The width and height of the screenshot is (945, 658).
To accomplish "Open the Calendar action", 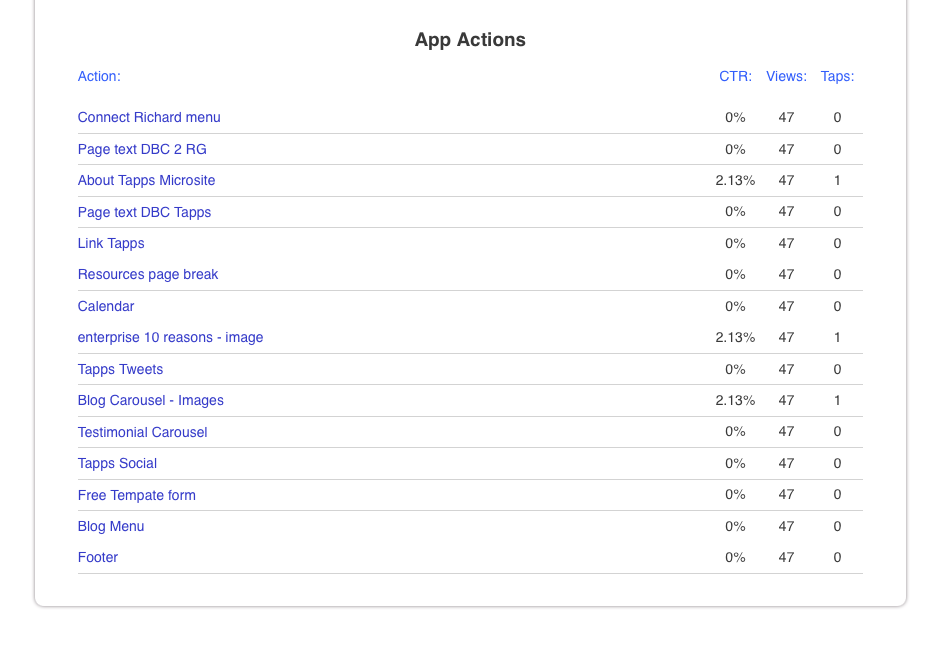I will click(x=106, y=306).
